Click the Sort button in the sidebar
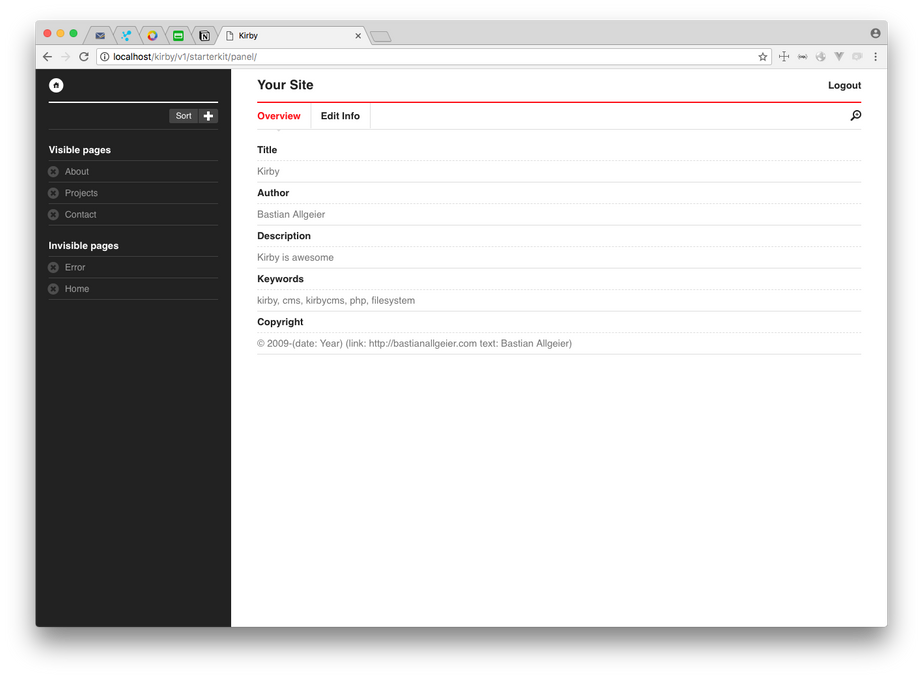Image resolution: width=924 pixels, height=679 pixels. point(182,115)
